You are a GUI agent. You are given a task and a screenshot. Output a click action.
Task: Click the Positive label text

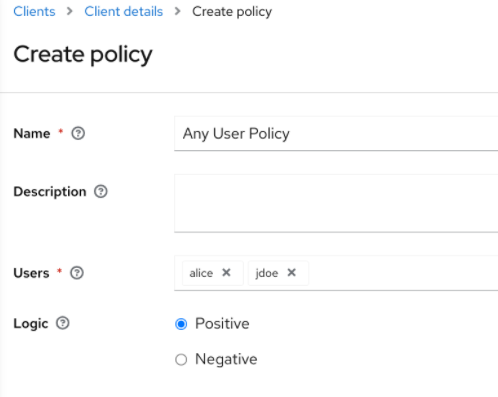tap(222, 324)
